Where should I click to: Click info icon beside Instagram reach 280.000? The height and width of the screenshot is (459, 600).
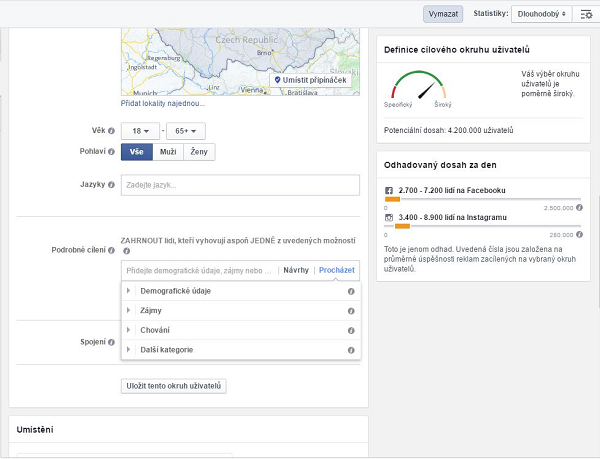[579, 234]
